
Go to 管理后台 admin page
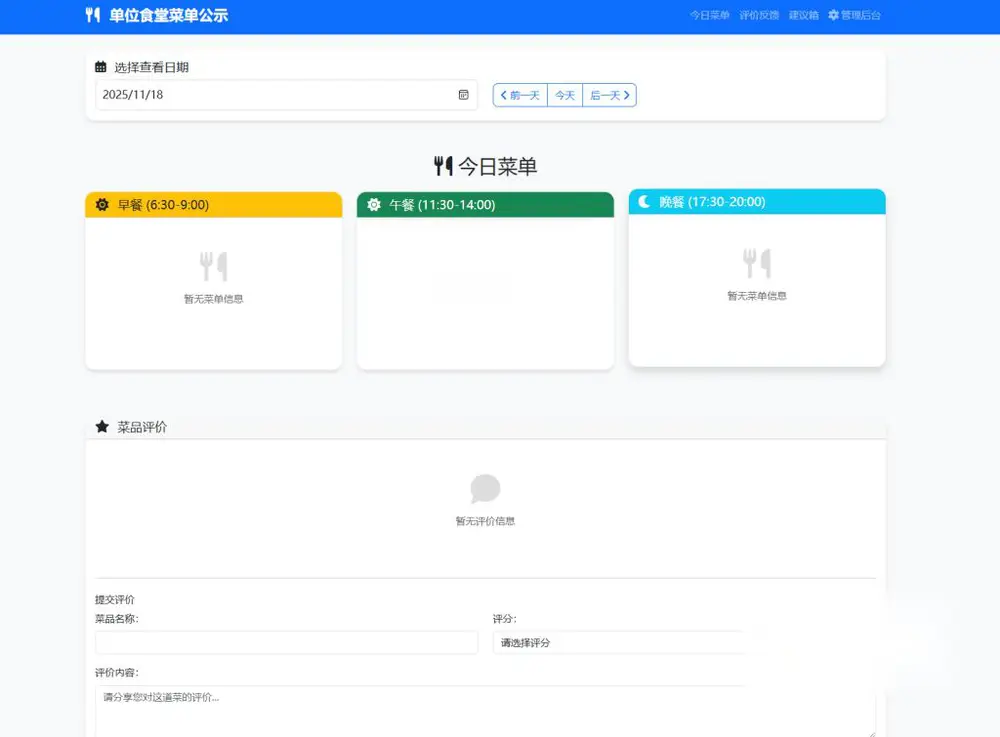click(855, 15)
